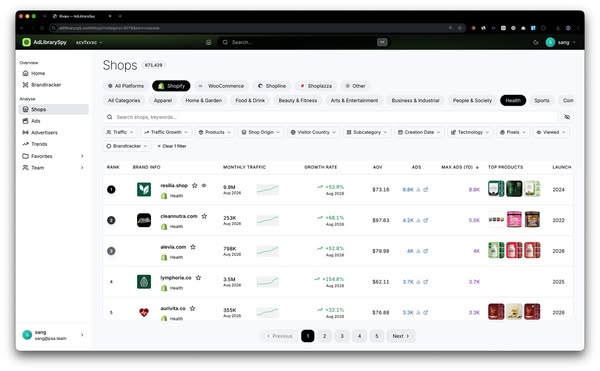Favorite resilia.shop with its star icon

194,186
